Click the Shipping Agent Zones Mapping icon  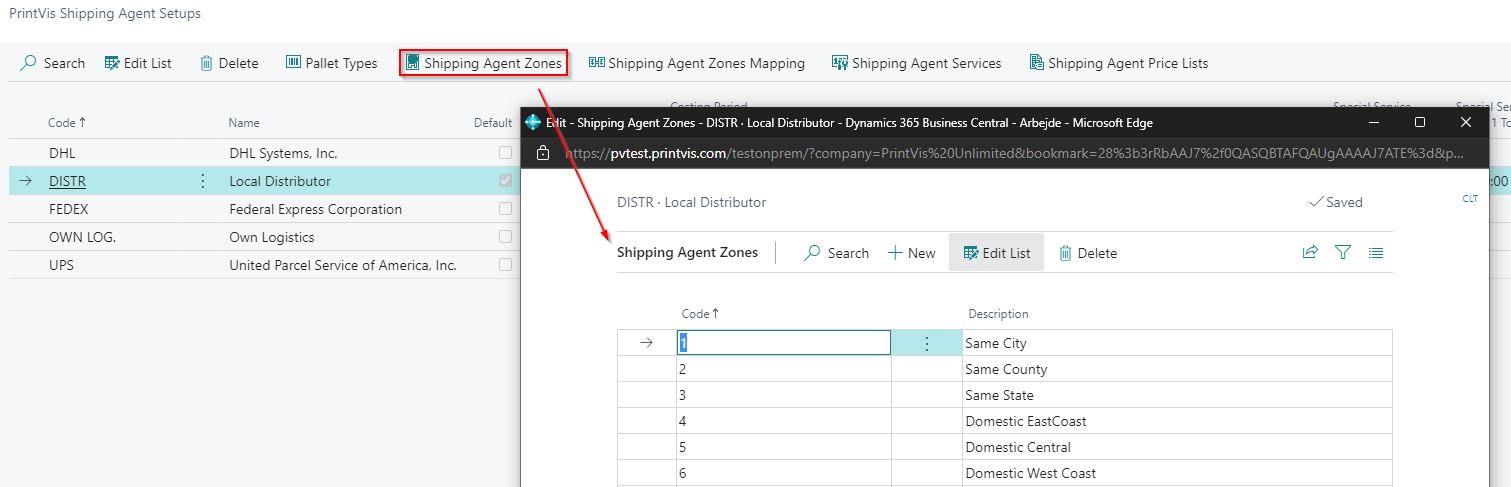point(596,62)
